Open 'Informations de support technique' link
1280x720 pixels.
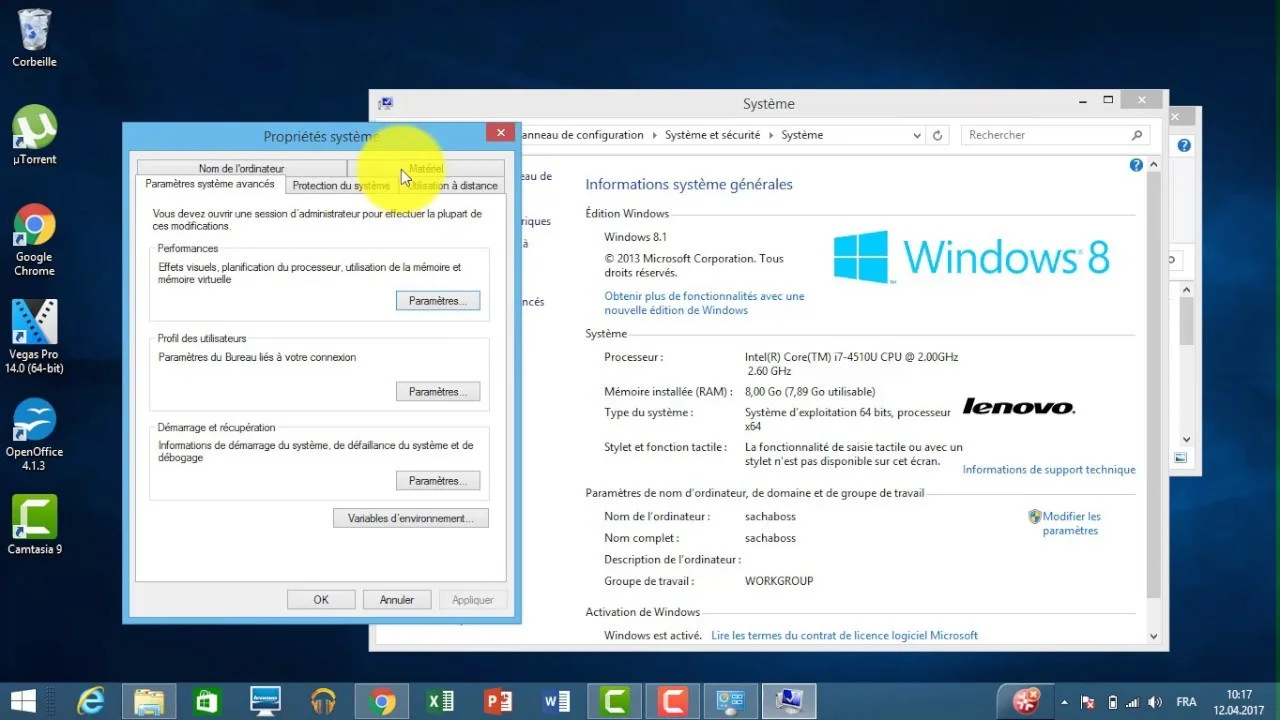[1049, 470]
